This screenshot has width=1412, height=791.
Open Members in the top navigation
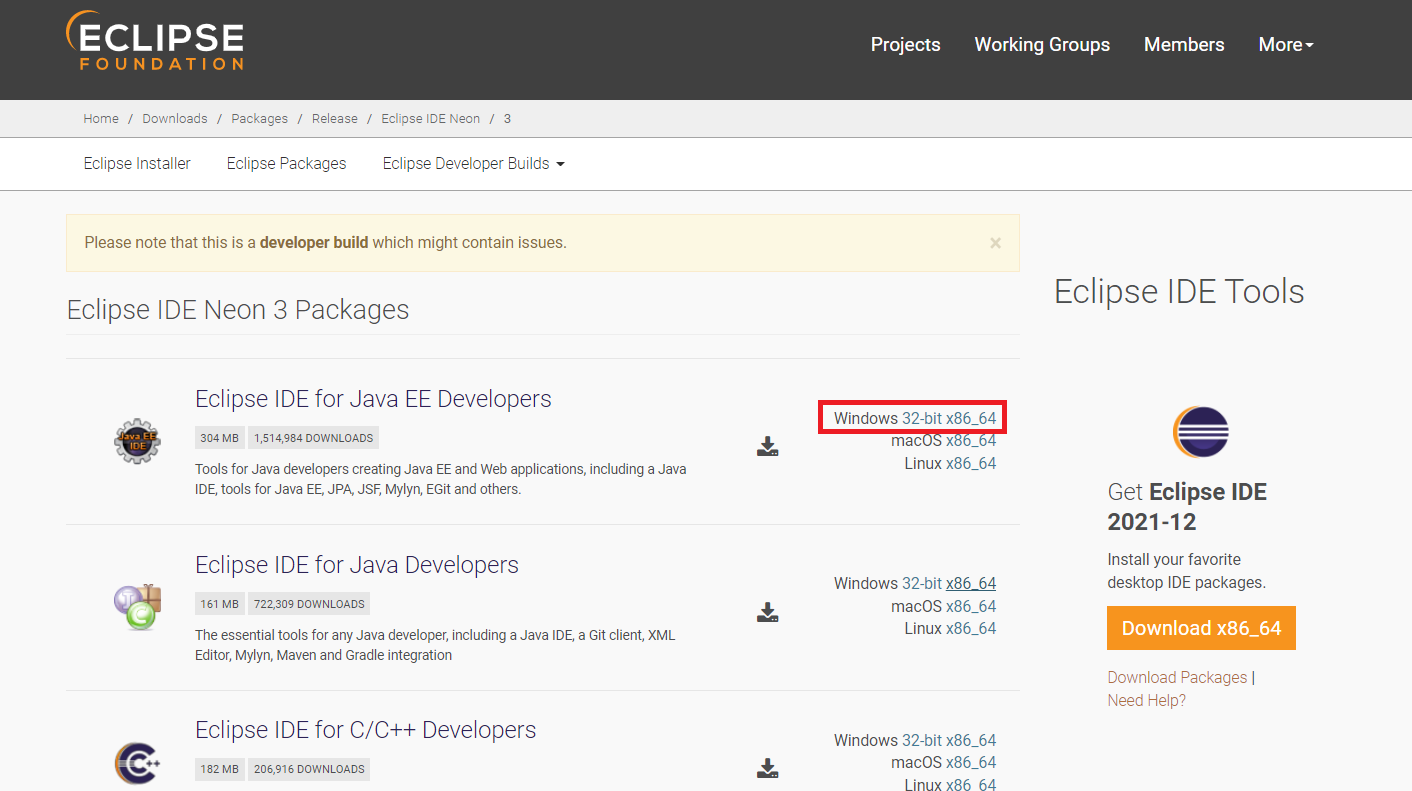[x=1184, y=44]
